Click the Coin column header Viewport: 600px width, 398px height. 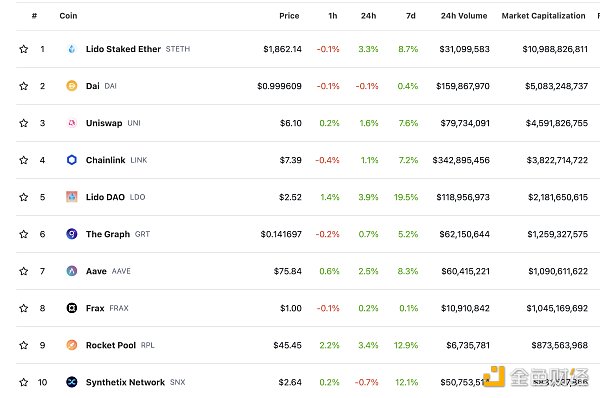pos(68,16)
